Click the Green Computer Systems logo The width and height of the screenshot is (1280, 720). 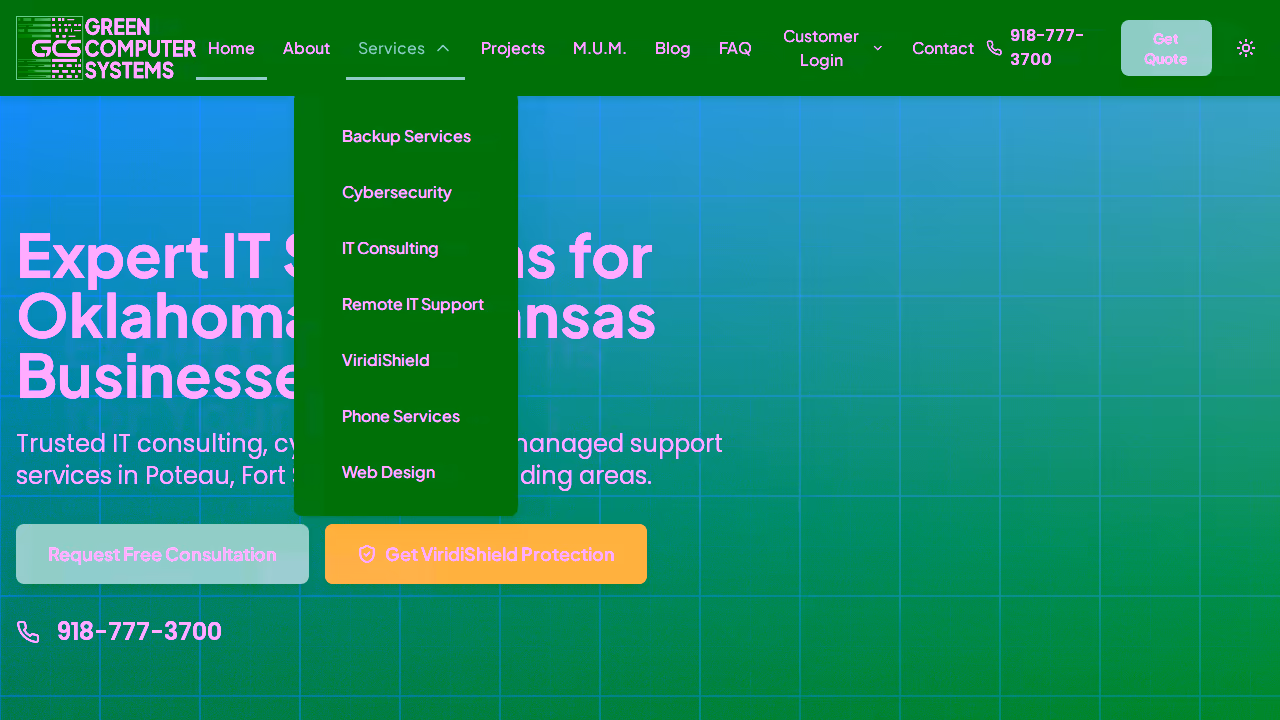coord(106,48)
